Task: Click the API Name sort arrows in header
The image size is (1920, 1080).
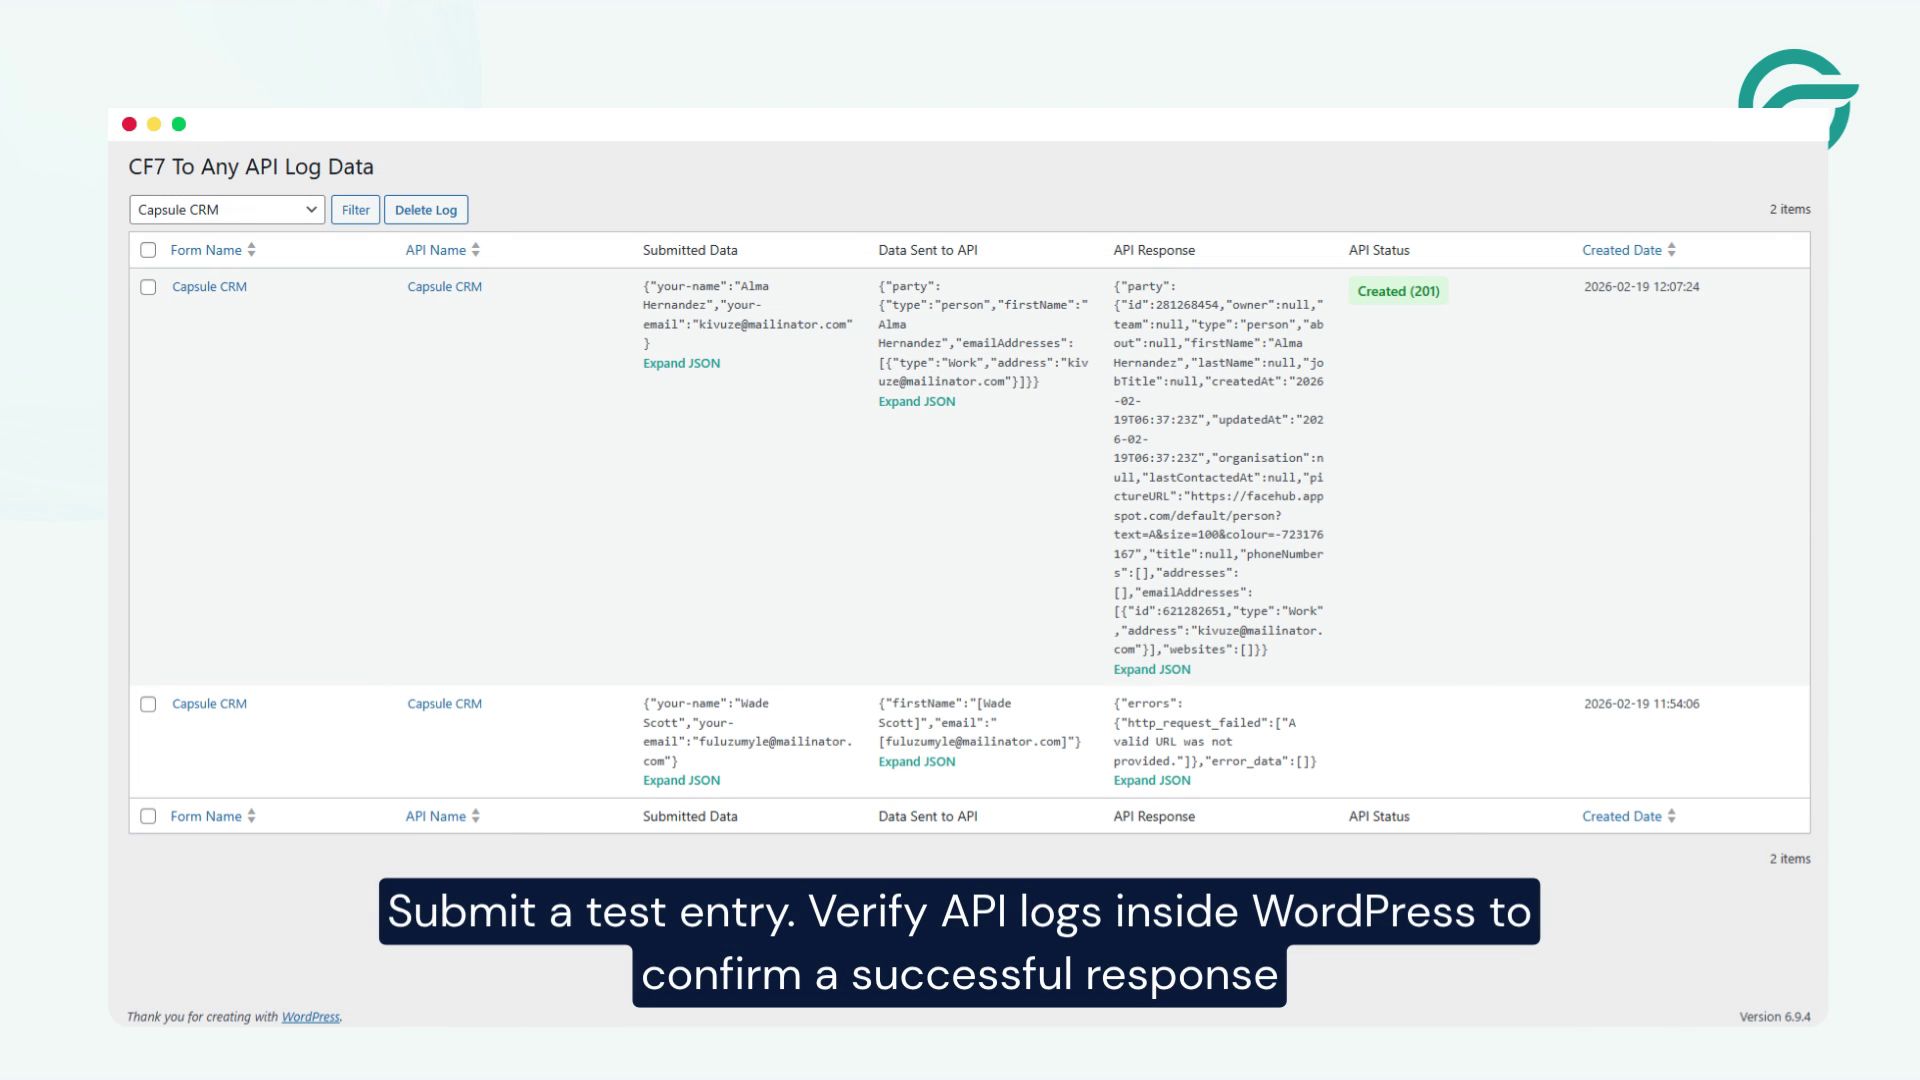Action: pos(475,250)
